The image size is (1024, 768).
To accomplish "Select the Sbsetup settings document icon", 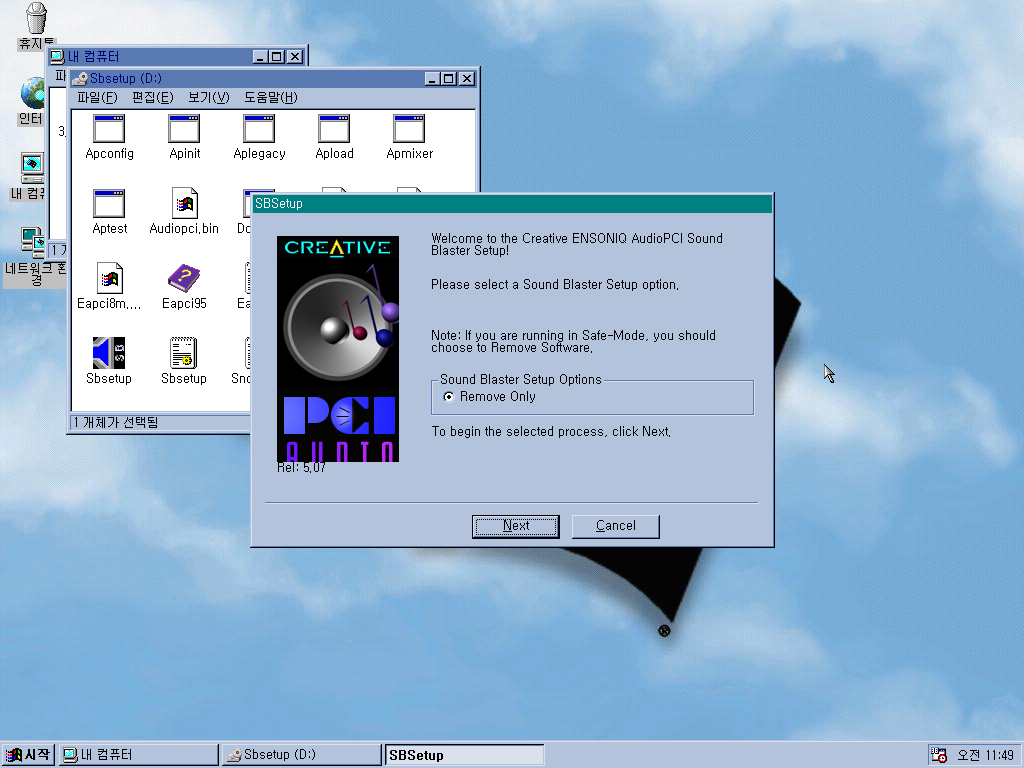I will pos(184,353).
